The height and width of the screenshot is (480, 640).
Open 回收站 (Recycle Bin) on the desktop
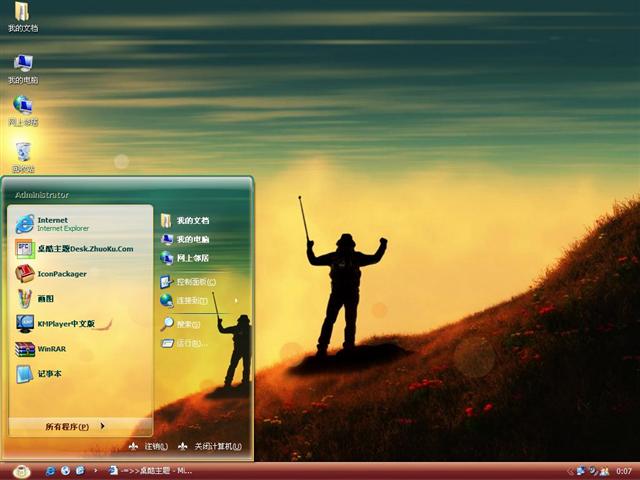pyautogui.click(x=22, y=153)
